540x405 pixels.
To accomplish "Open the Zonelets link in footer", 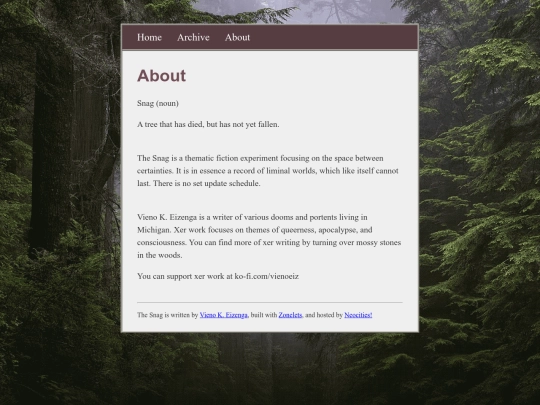I will 290,315.
